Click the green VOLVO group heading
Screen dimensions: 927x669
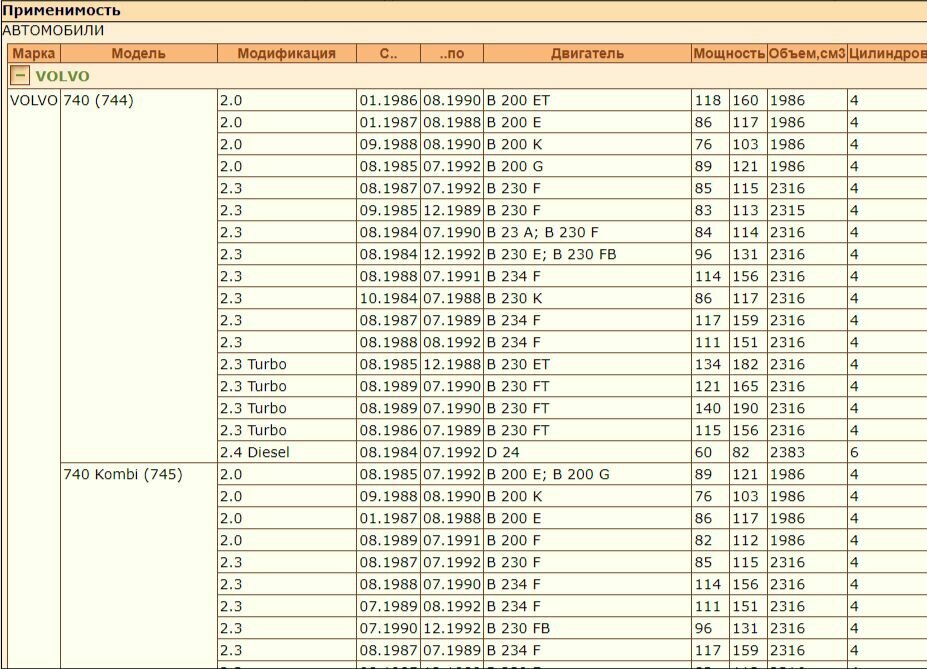(62, 76)
